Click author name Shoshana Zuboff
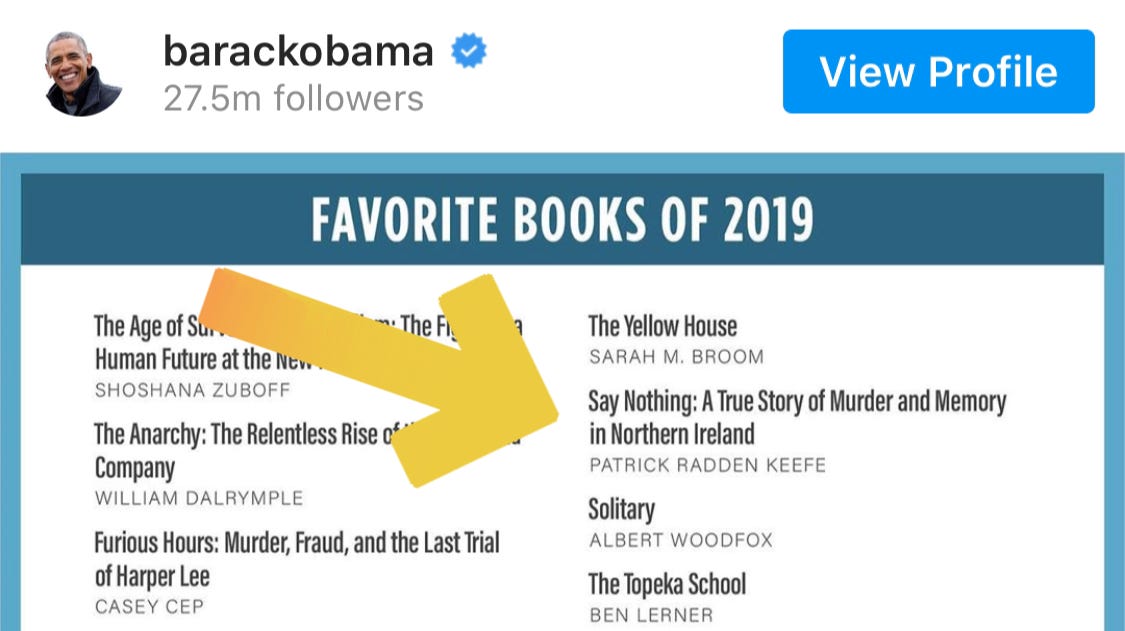Image resolution: width=1125 pixels, height=631 pixels. tap(192, 390)
